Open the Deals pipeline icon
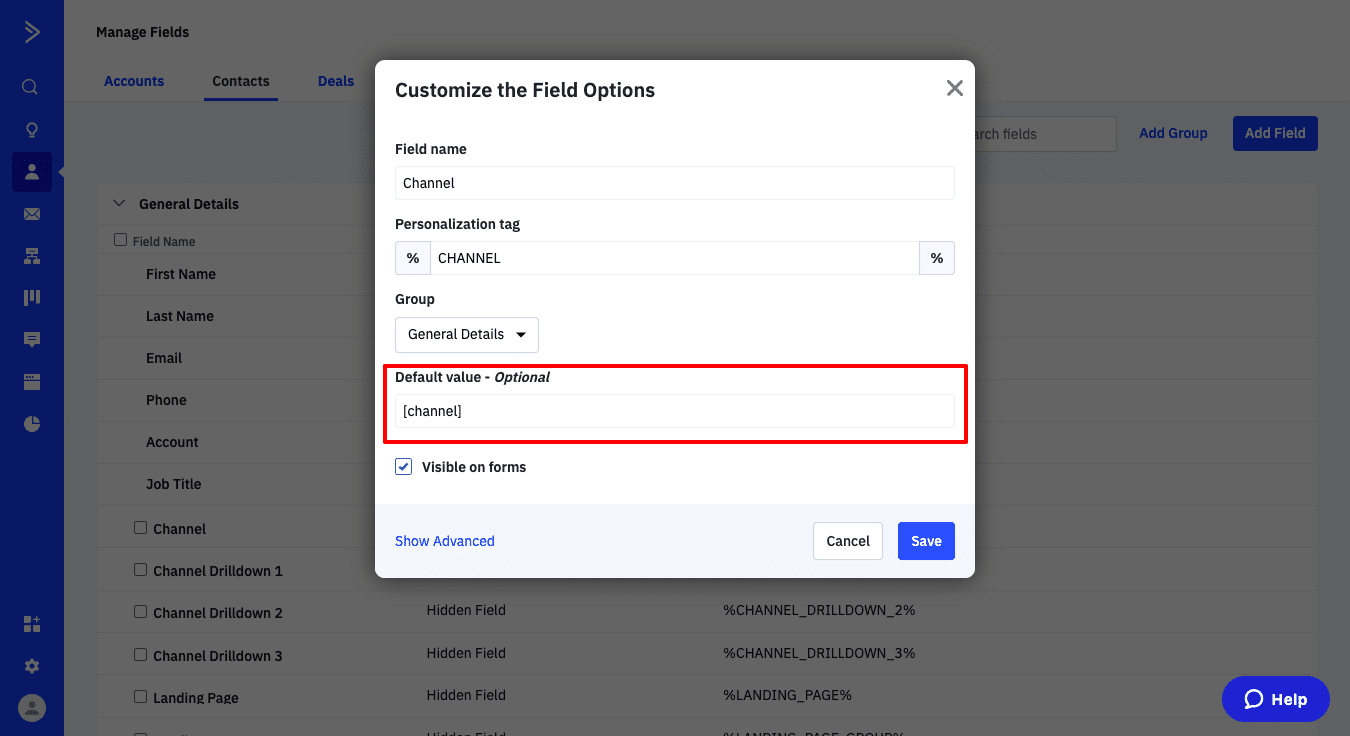 pyautogui.click(x=31, y=298)
